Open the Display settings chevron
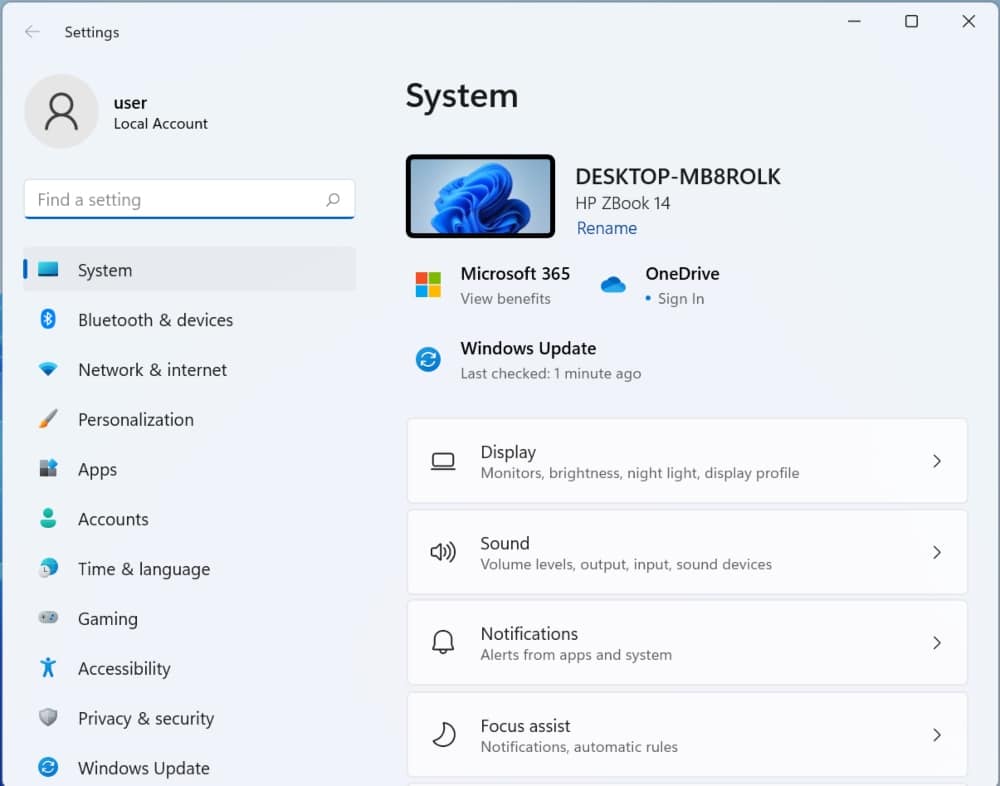The width and height of the screenshot is (1000, 786). pyautogui.click(x=937, y=461)
